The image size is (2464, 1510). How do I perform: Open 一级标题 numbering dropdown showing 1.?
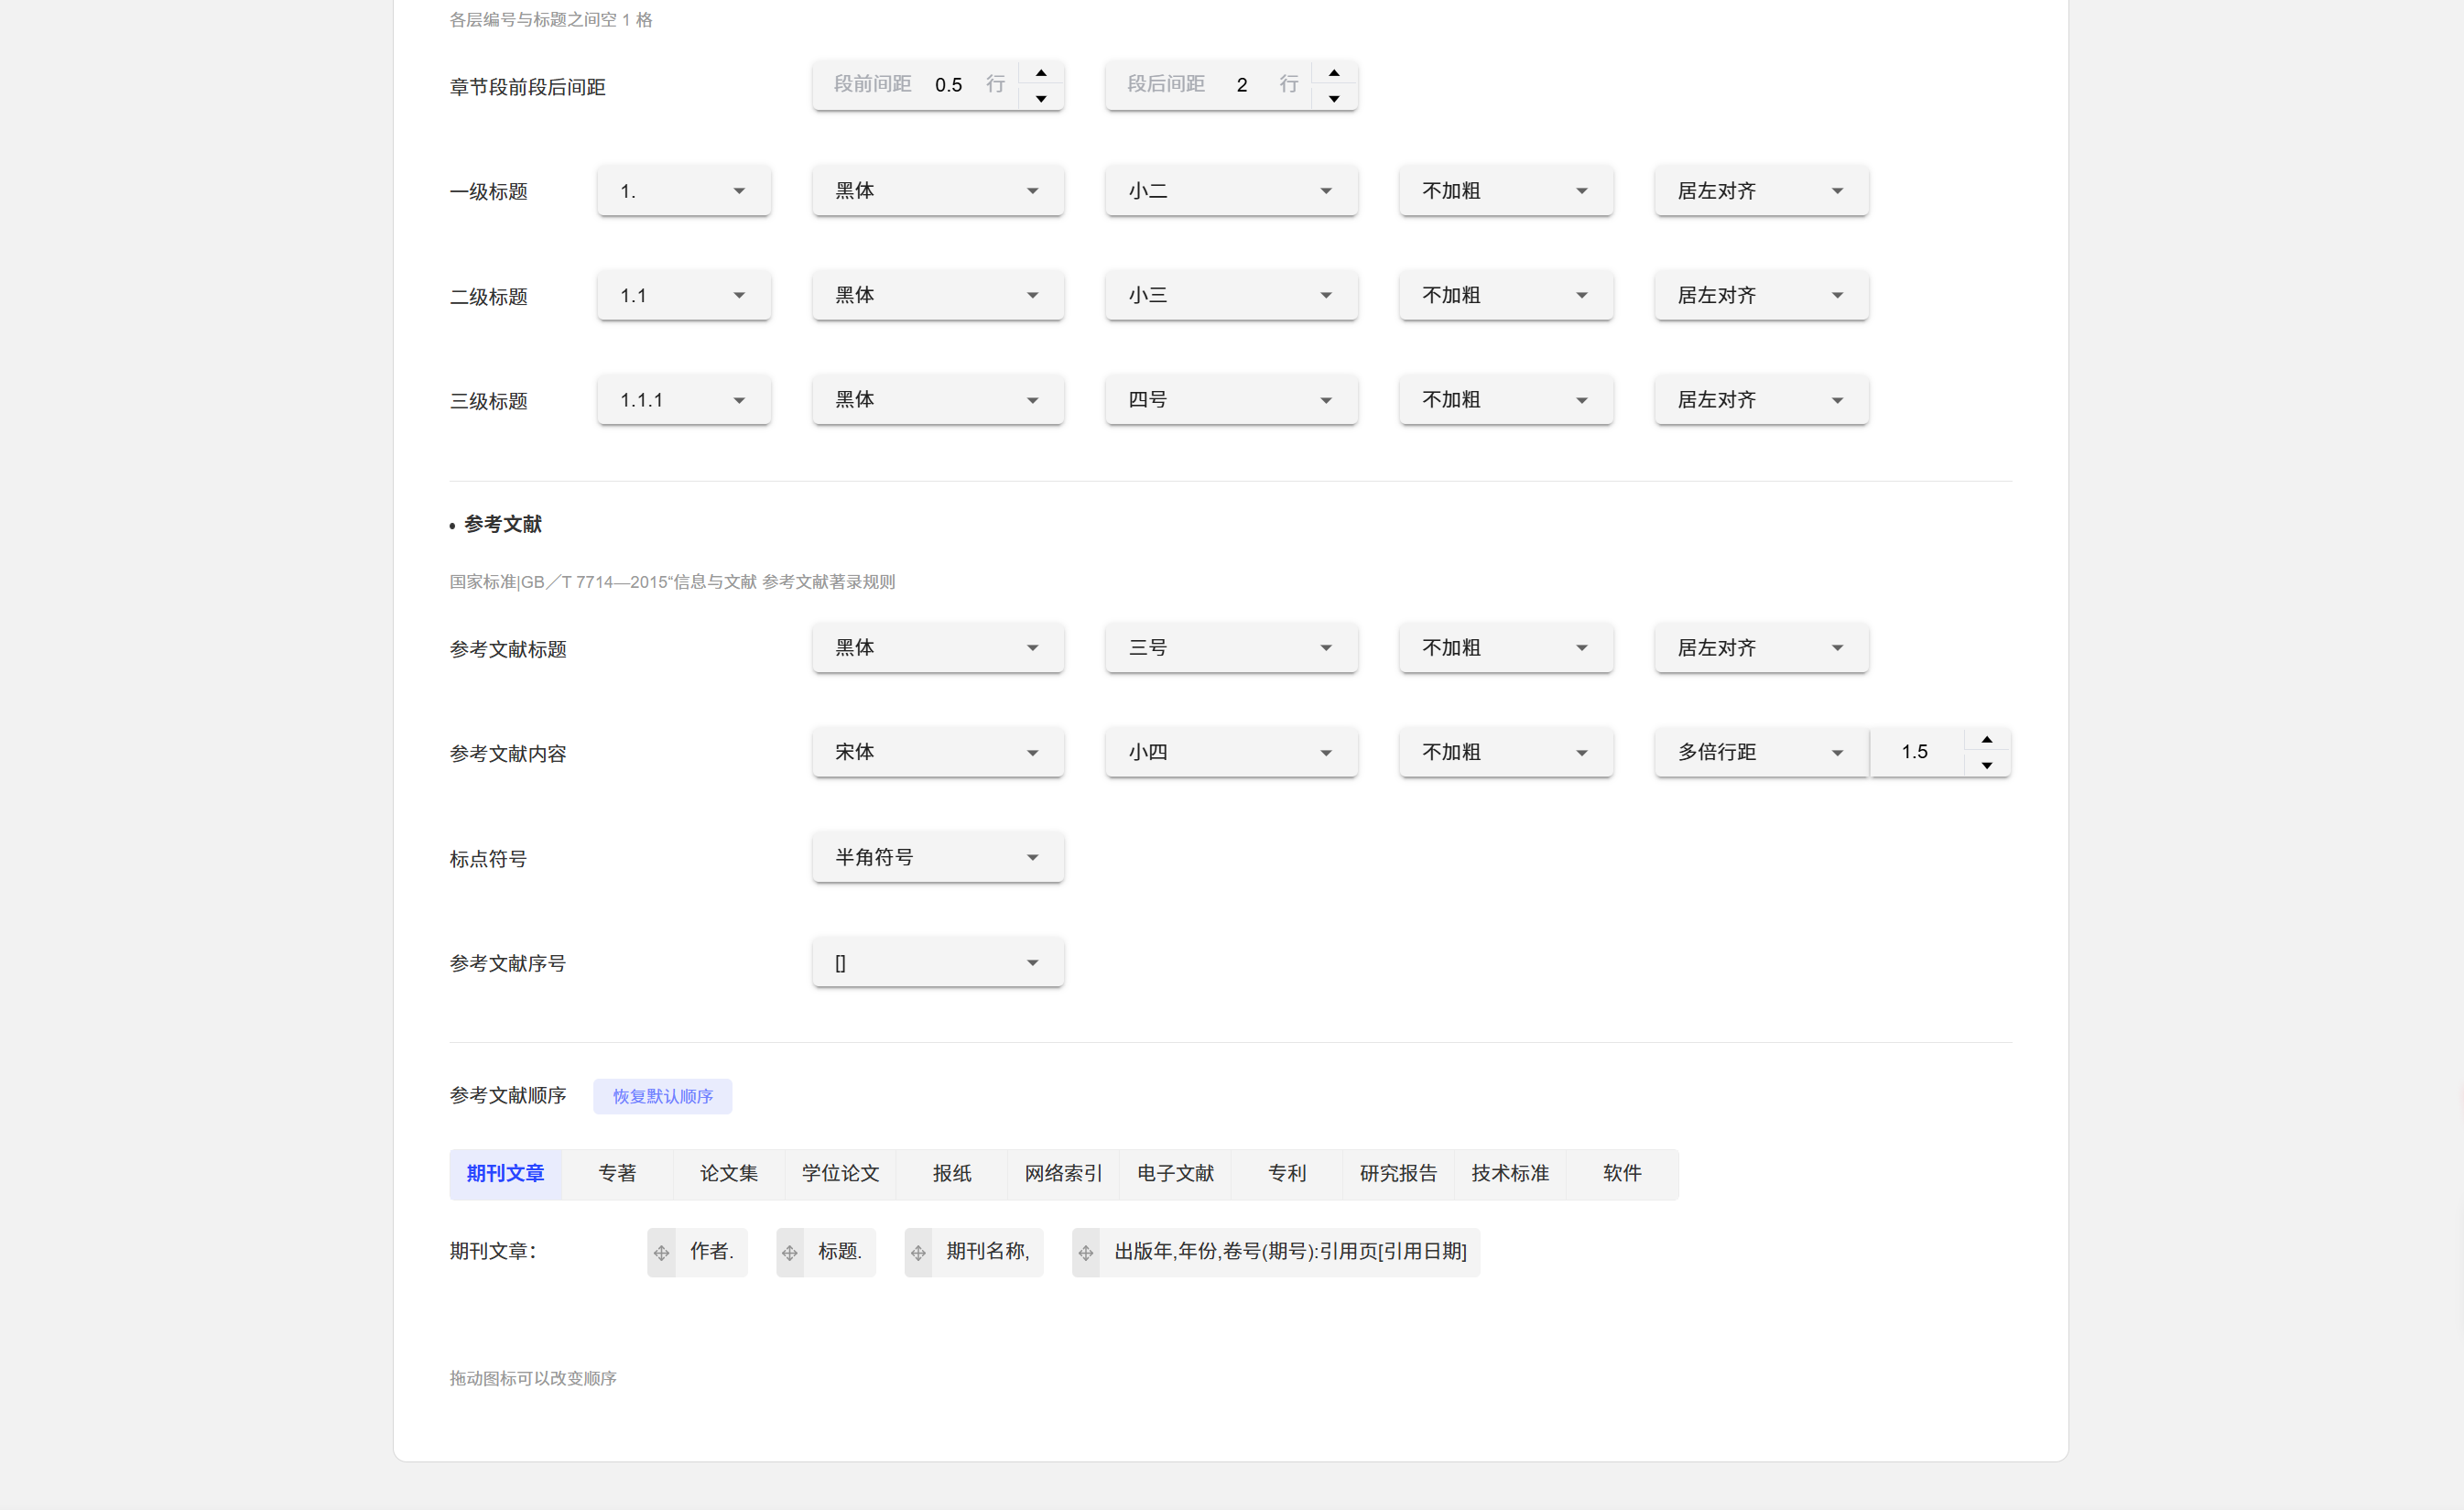click(684, 191)
